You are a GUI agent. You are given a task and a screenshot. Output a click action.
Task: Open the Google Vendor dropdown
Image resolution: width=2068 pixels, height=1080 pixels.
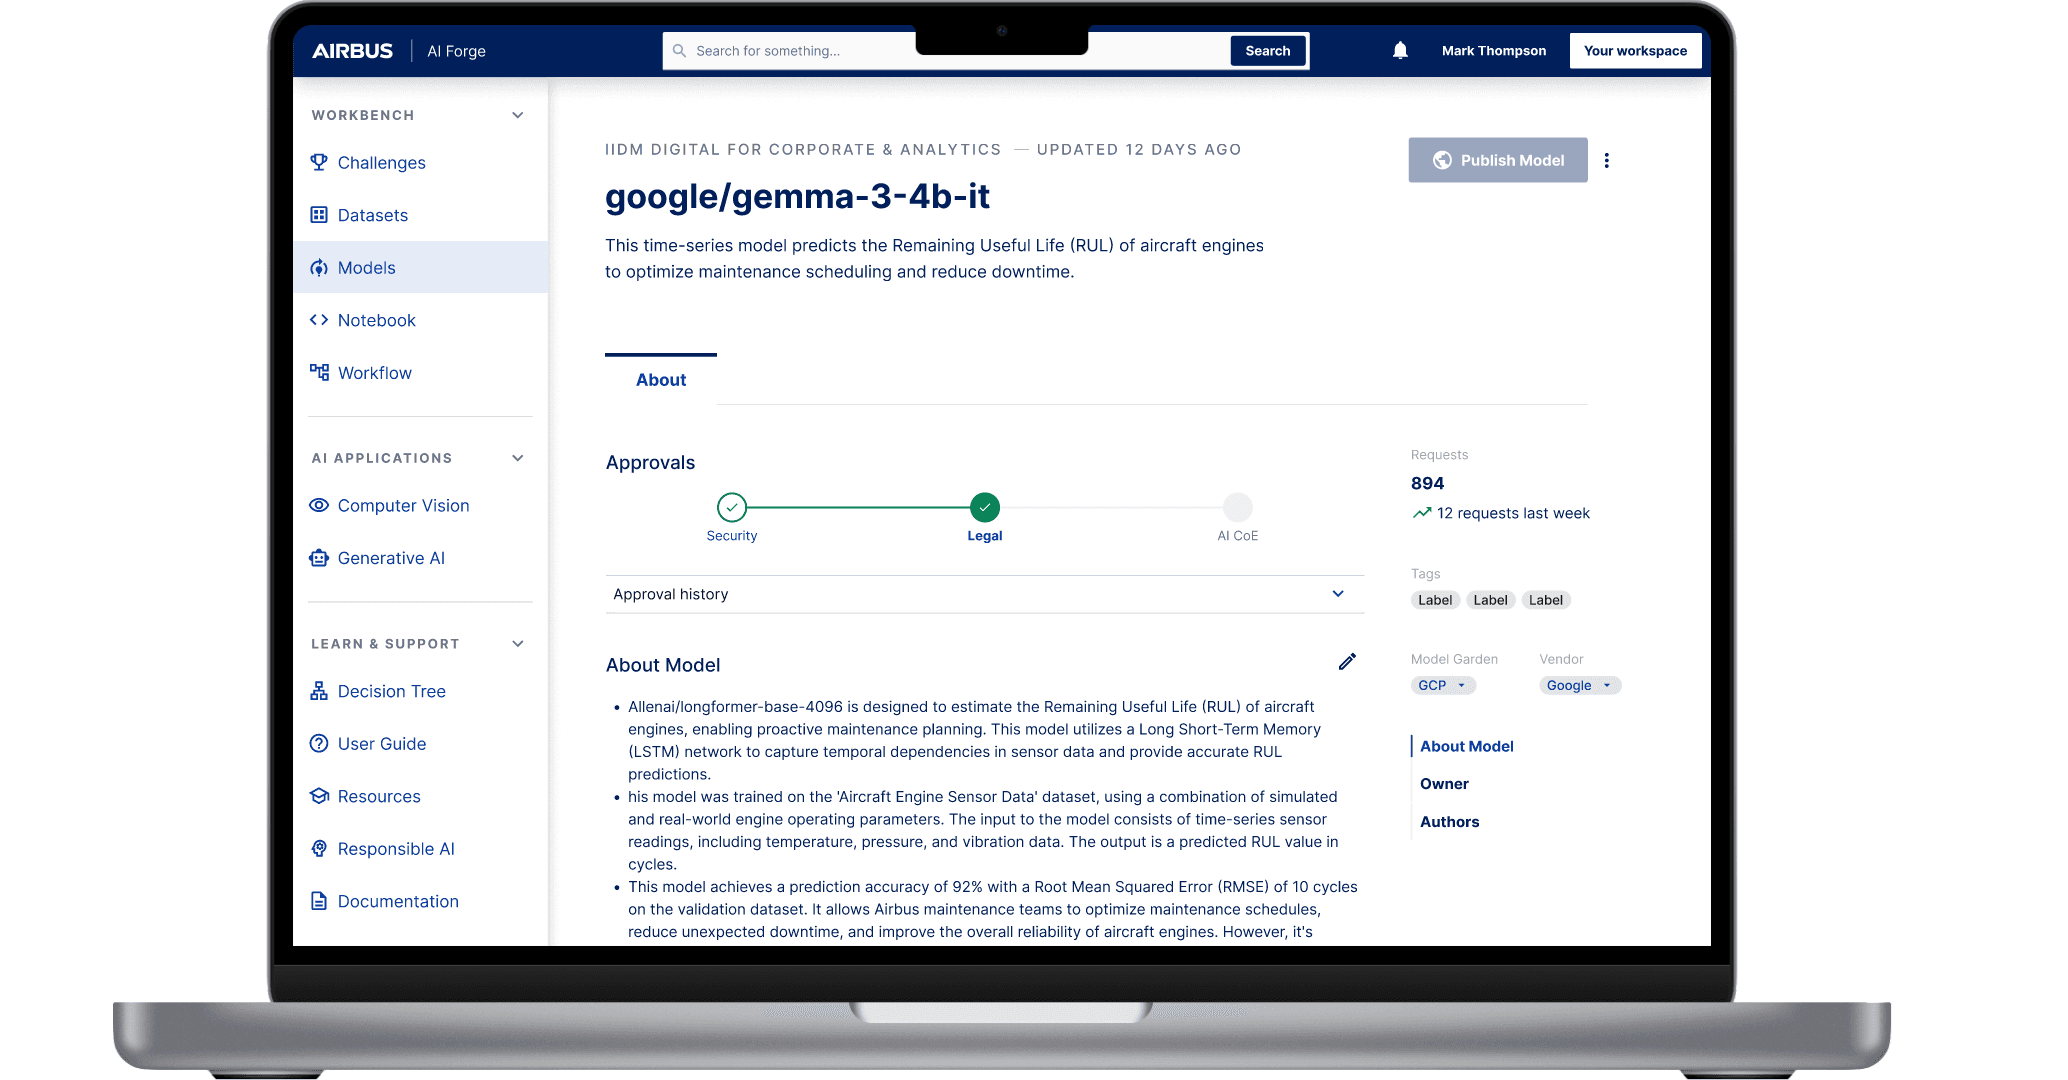(x=1579, y=685)
